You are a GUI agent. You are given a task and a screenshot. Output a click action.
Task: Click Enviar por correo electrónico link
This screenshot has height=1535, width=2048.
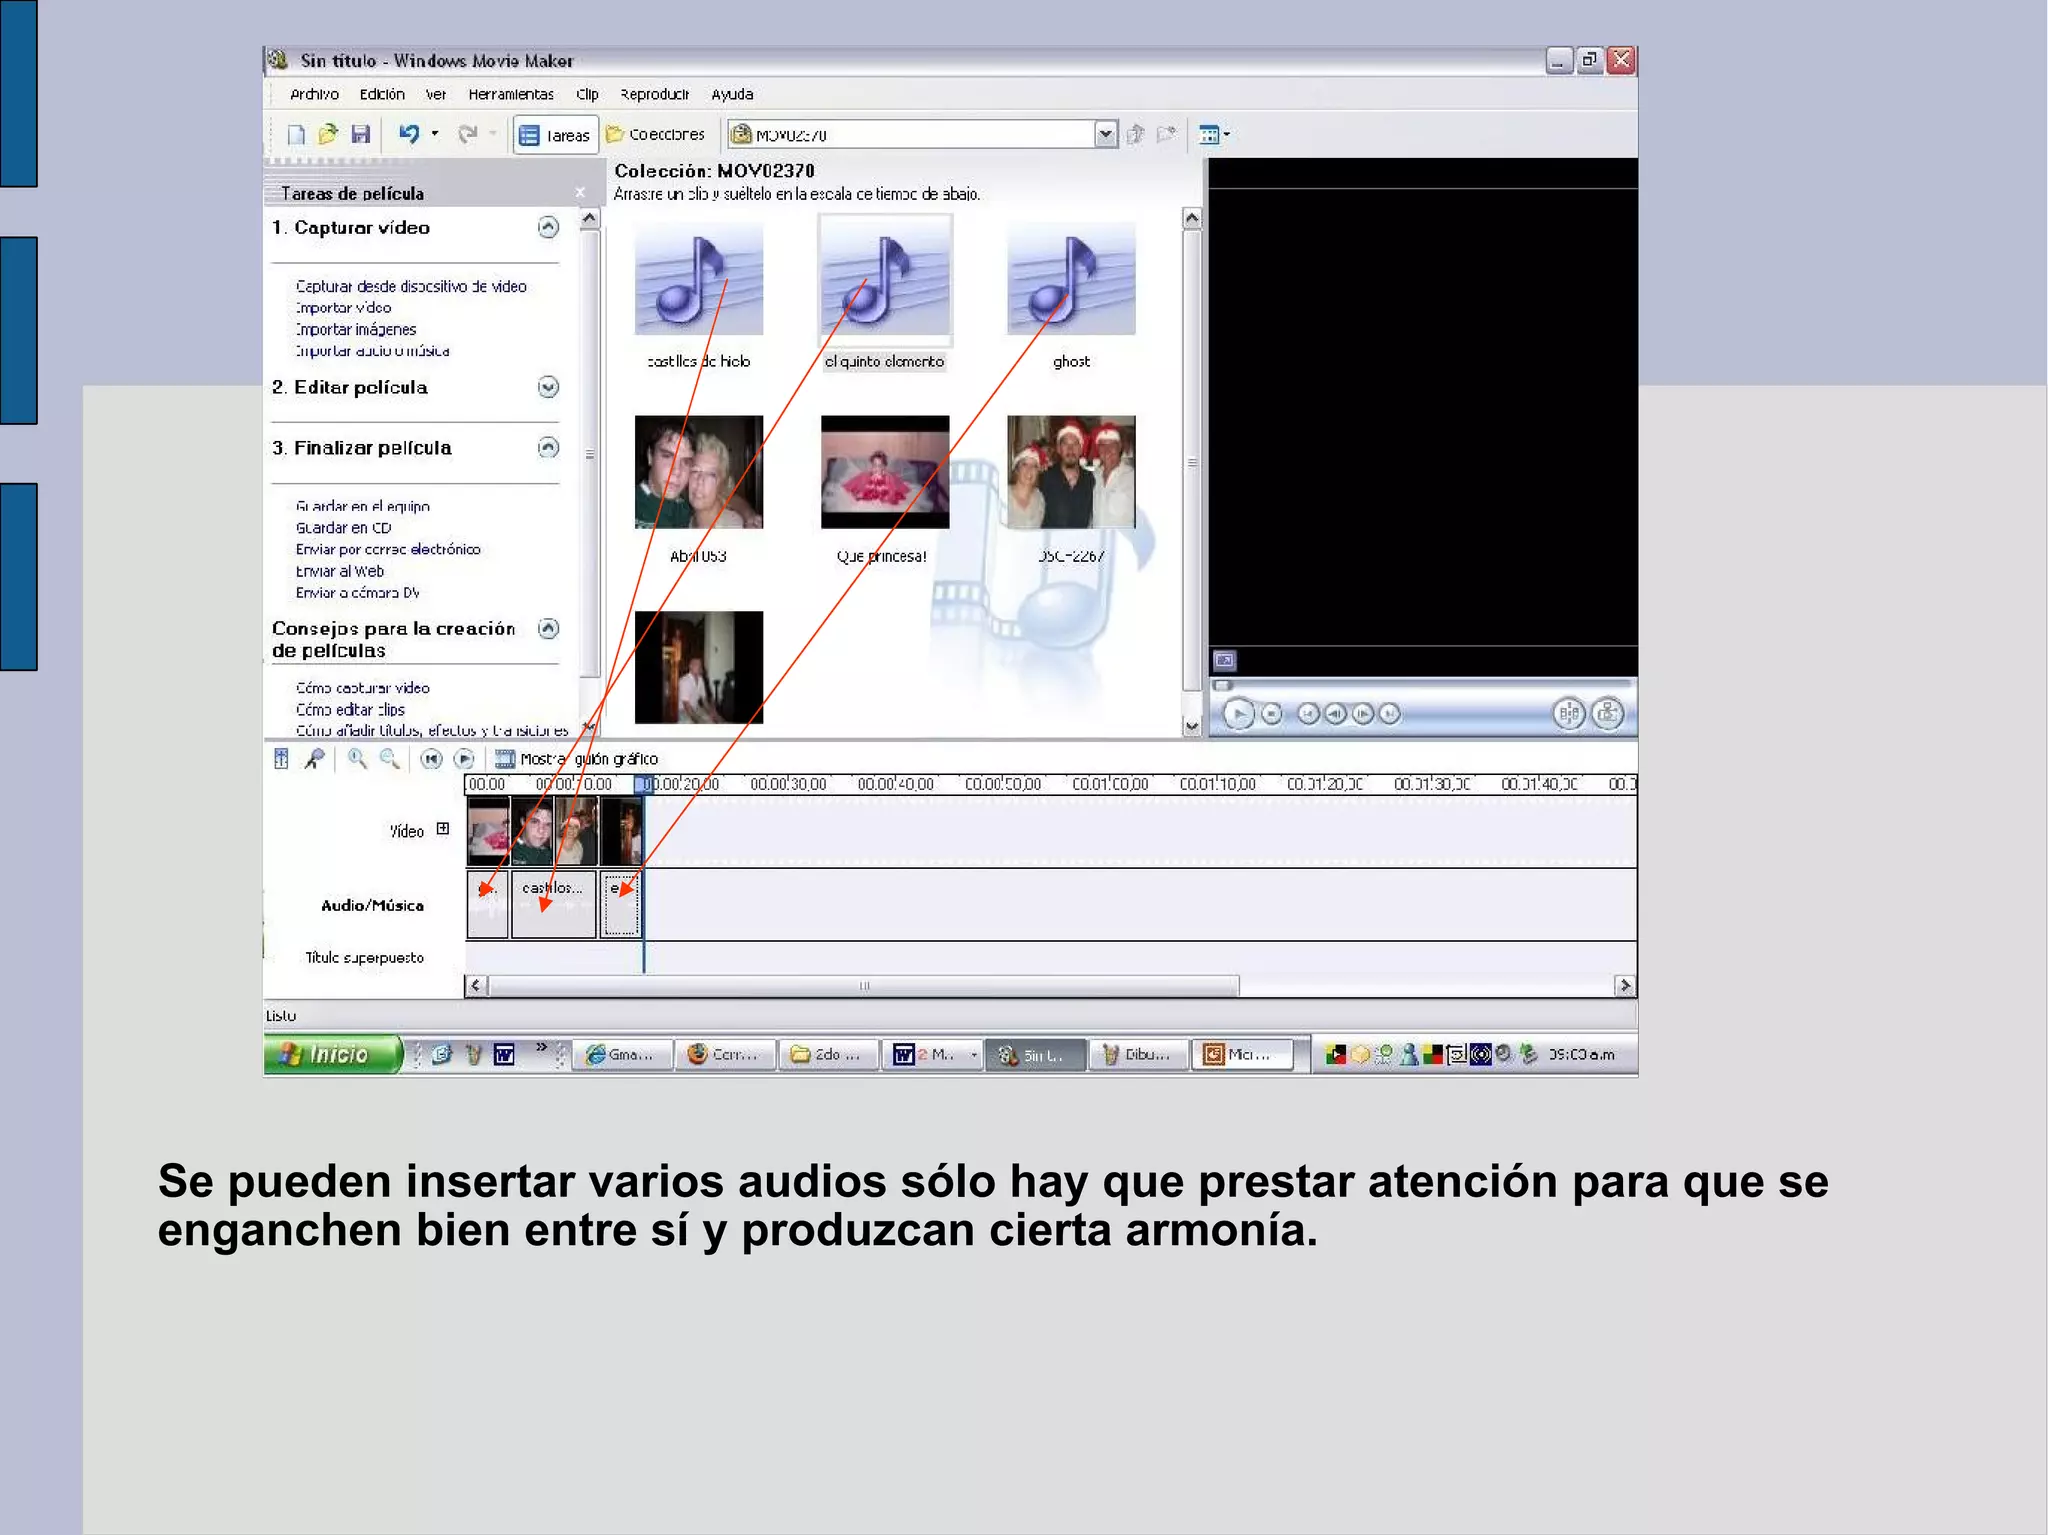click(388, 549)
